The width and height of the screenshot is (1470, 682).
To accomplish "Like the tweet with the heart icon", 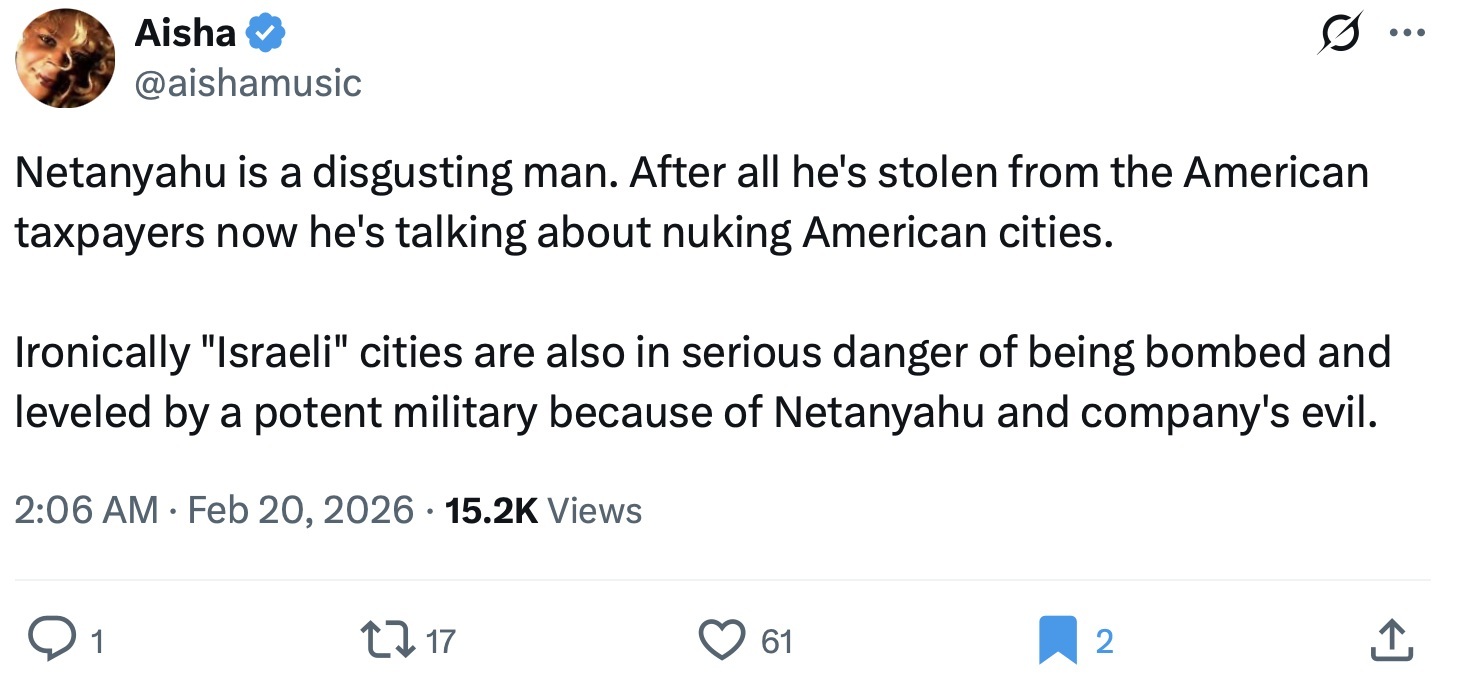I will coord(722,640).
